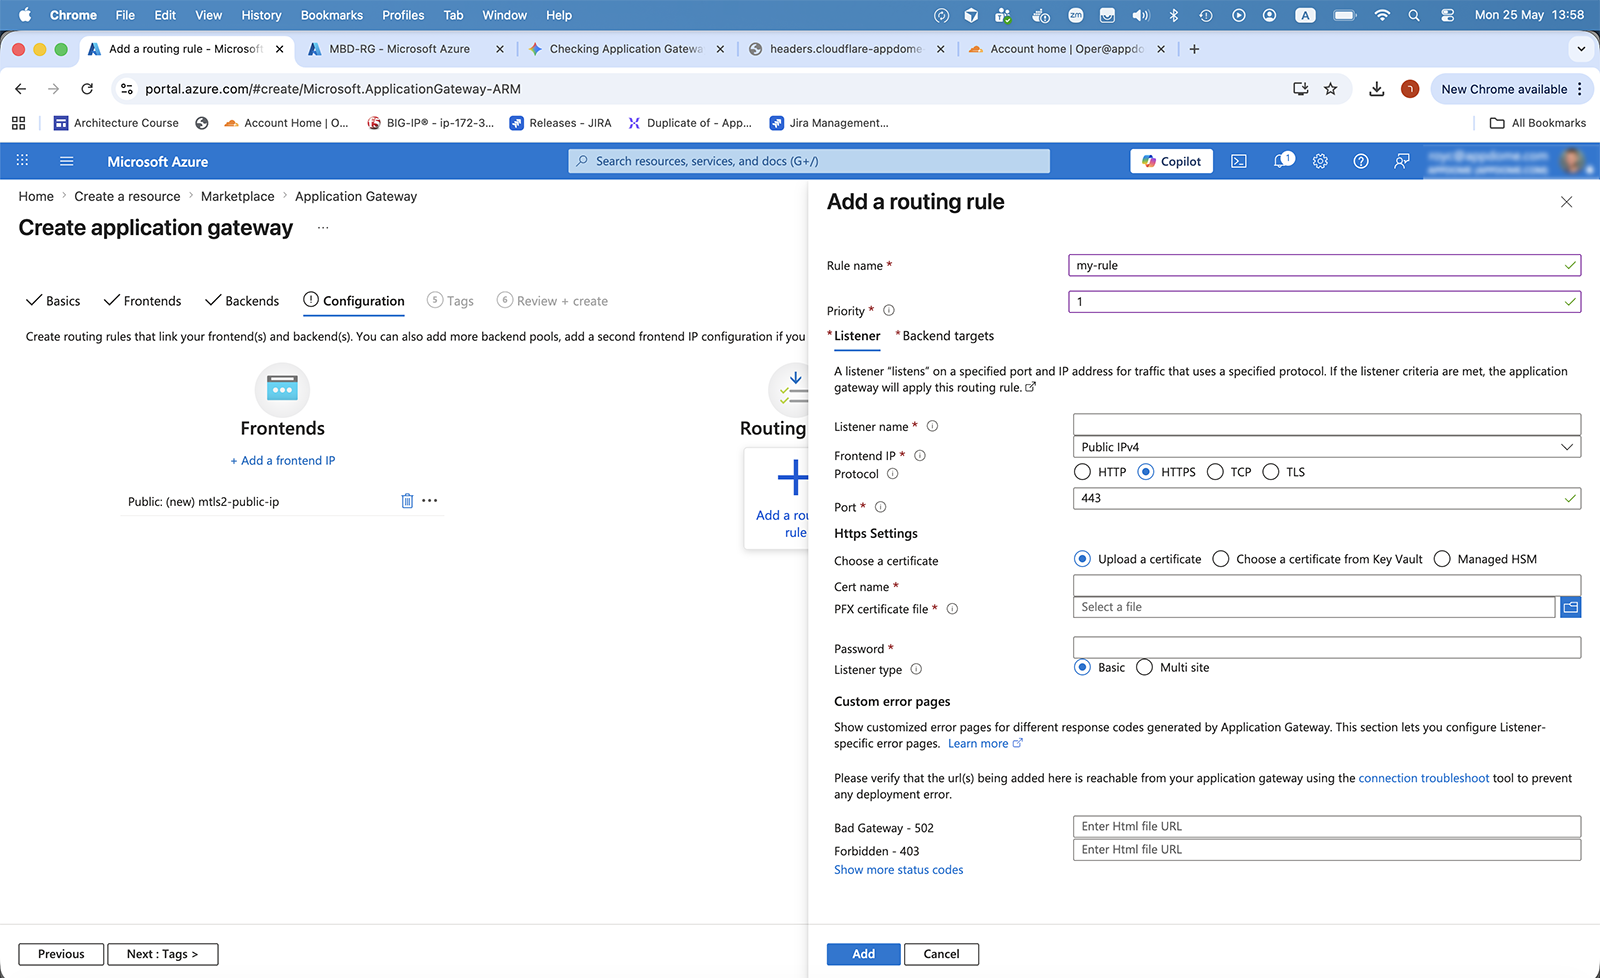Screen dimensions: 1600x978
Task: Click the Previous button
Action: 61,954
